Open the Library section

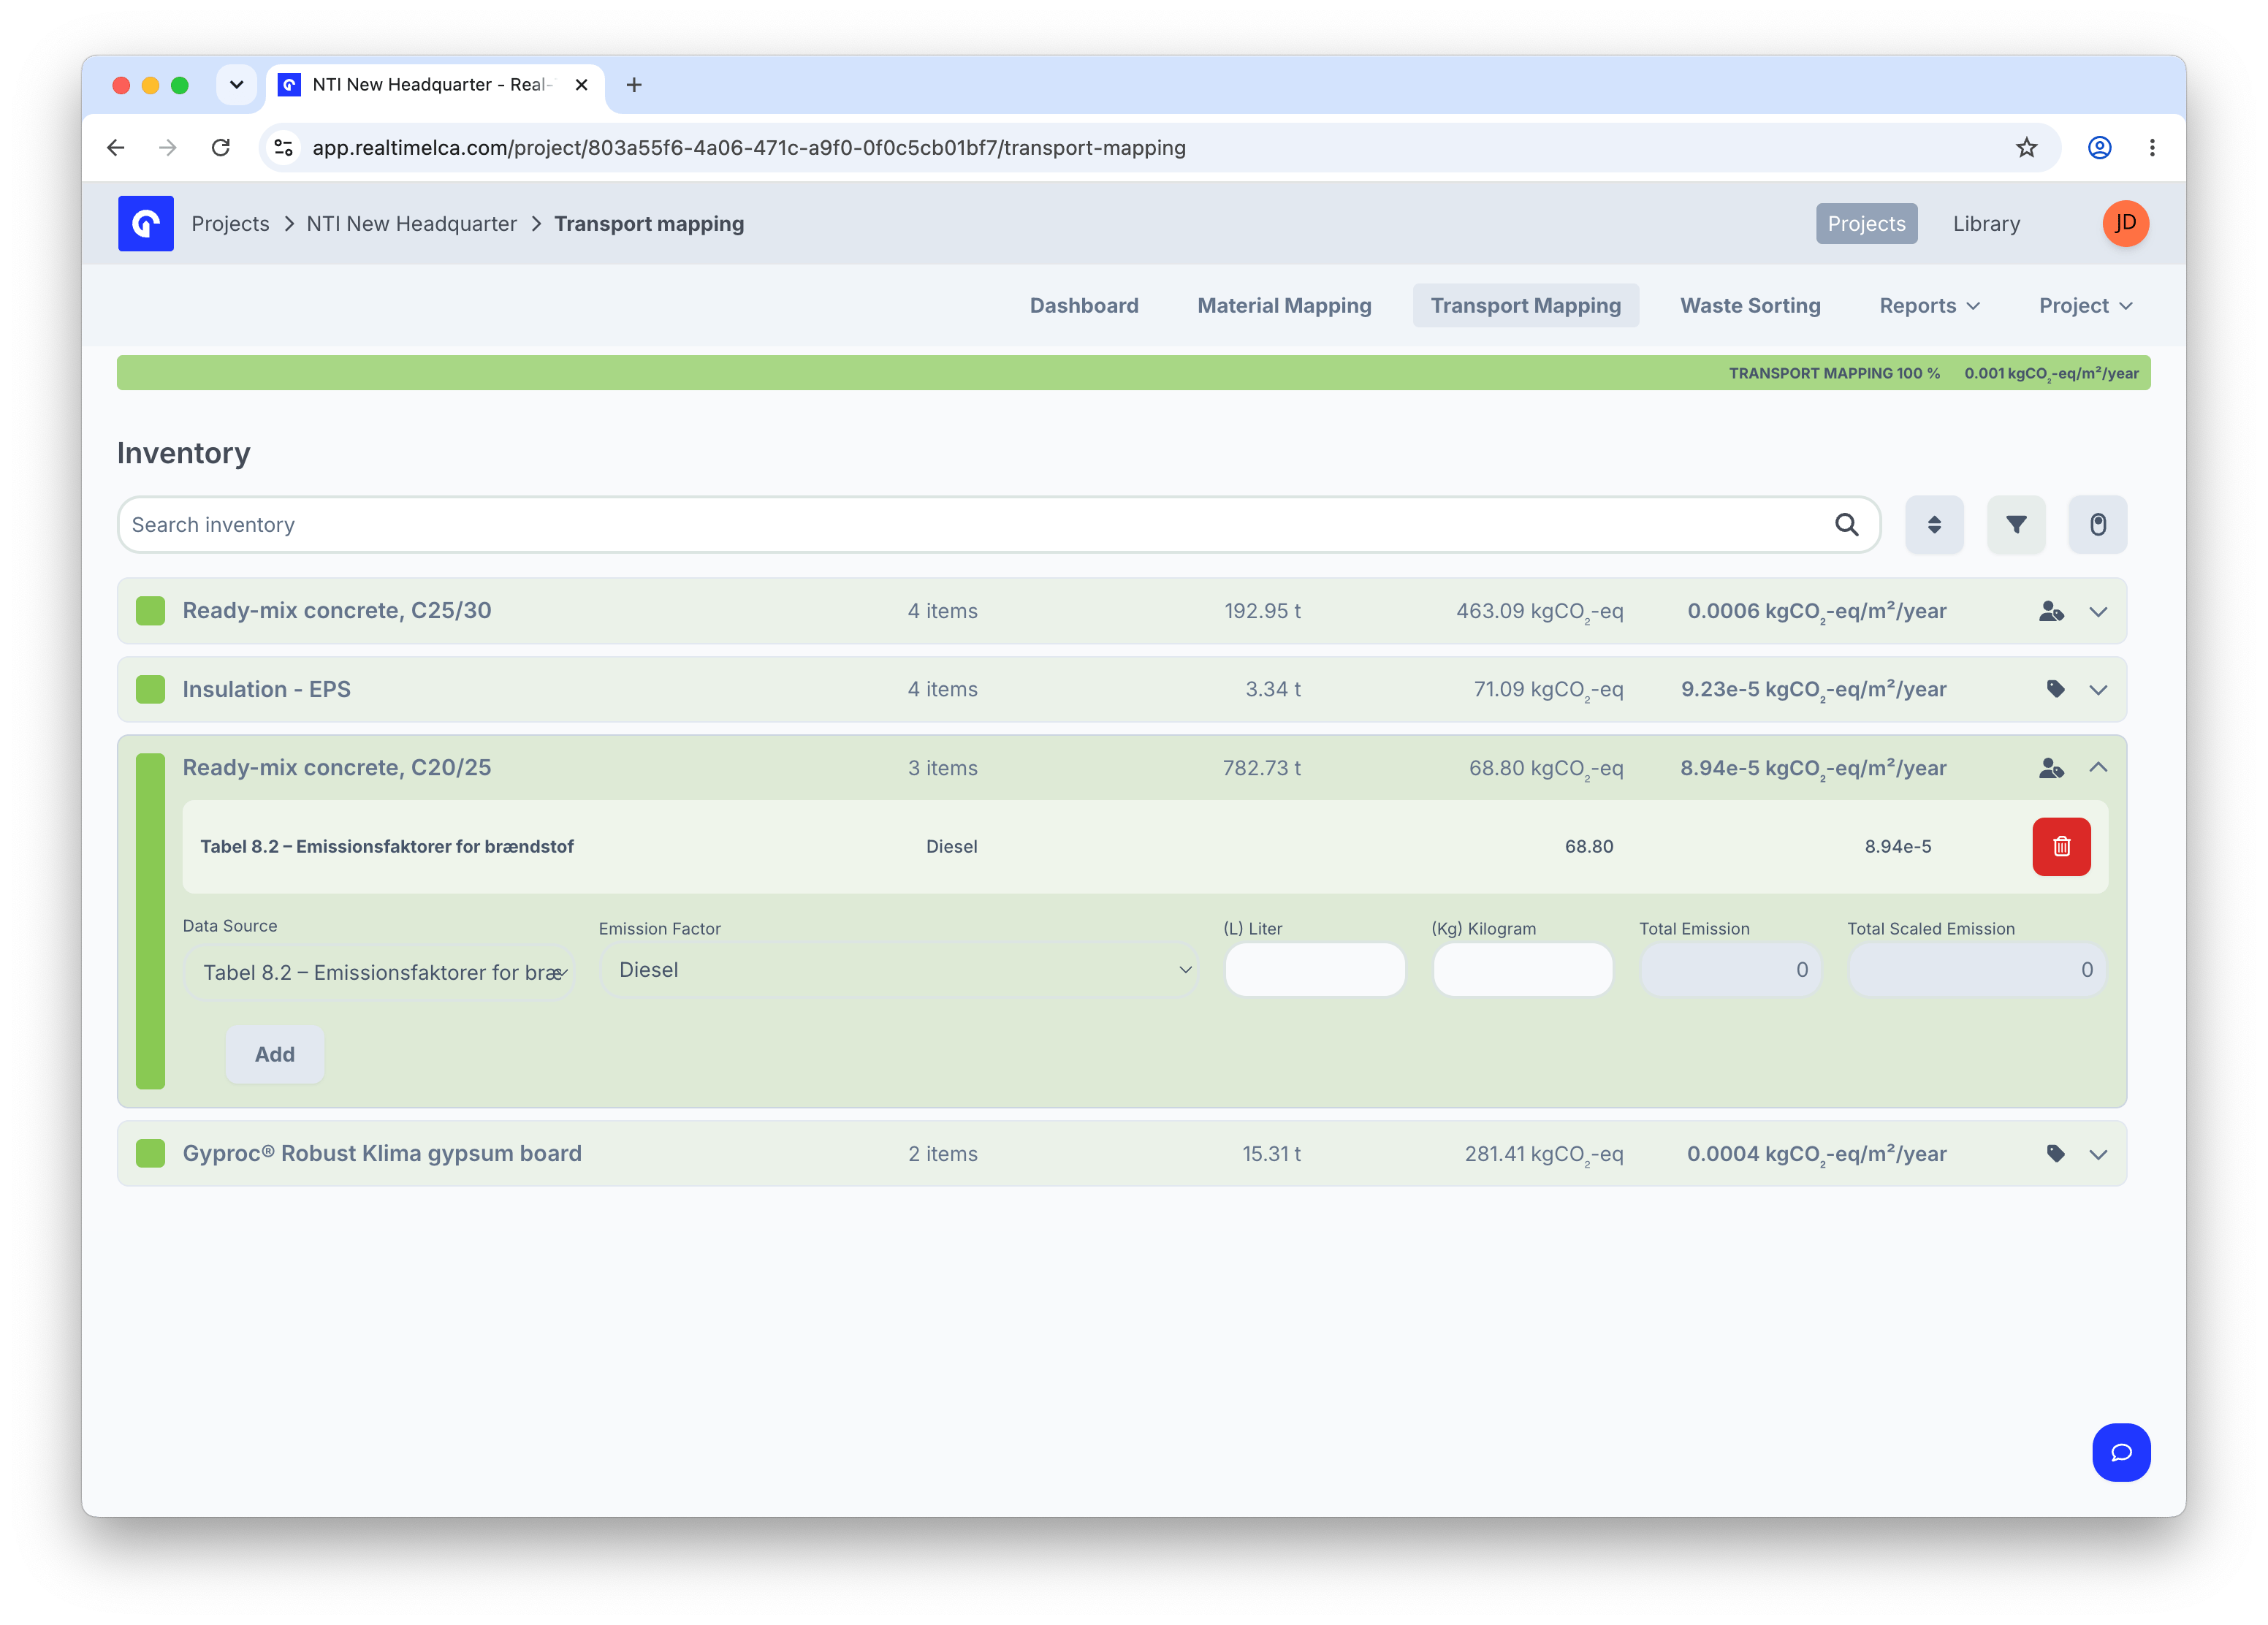click(x=1986, y=223)
